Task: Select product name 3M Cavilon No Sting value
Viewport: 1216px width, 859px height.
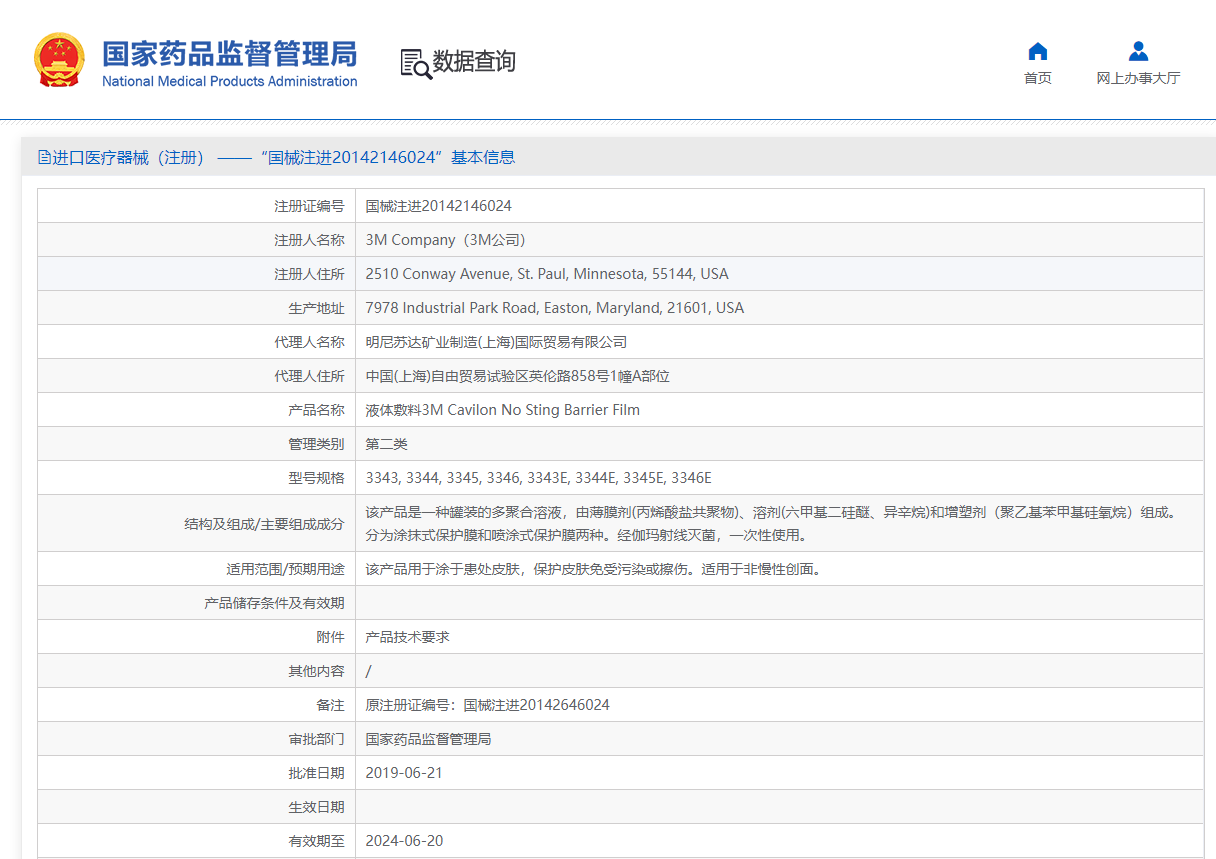Action: pos(503,410)
